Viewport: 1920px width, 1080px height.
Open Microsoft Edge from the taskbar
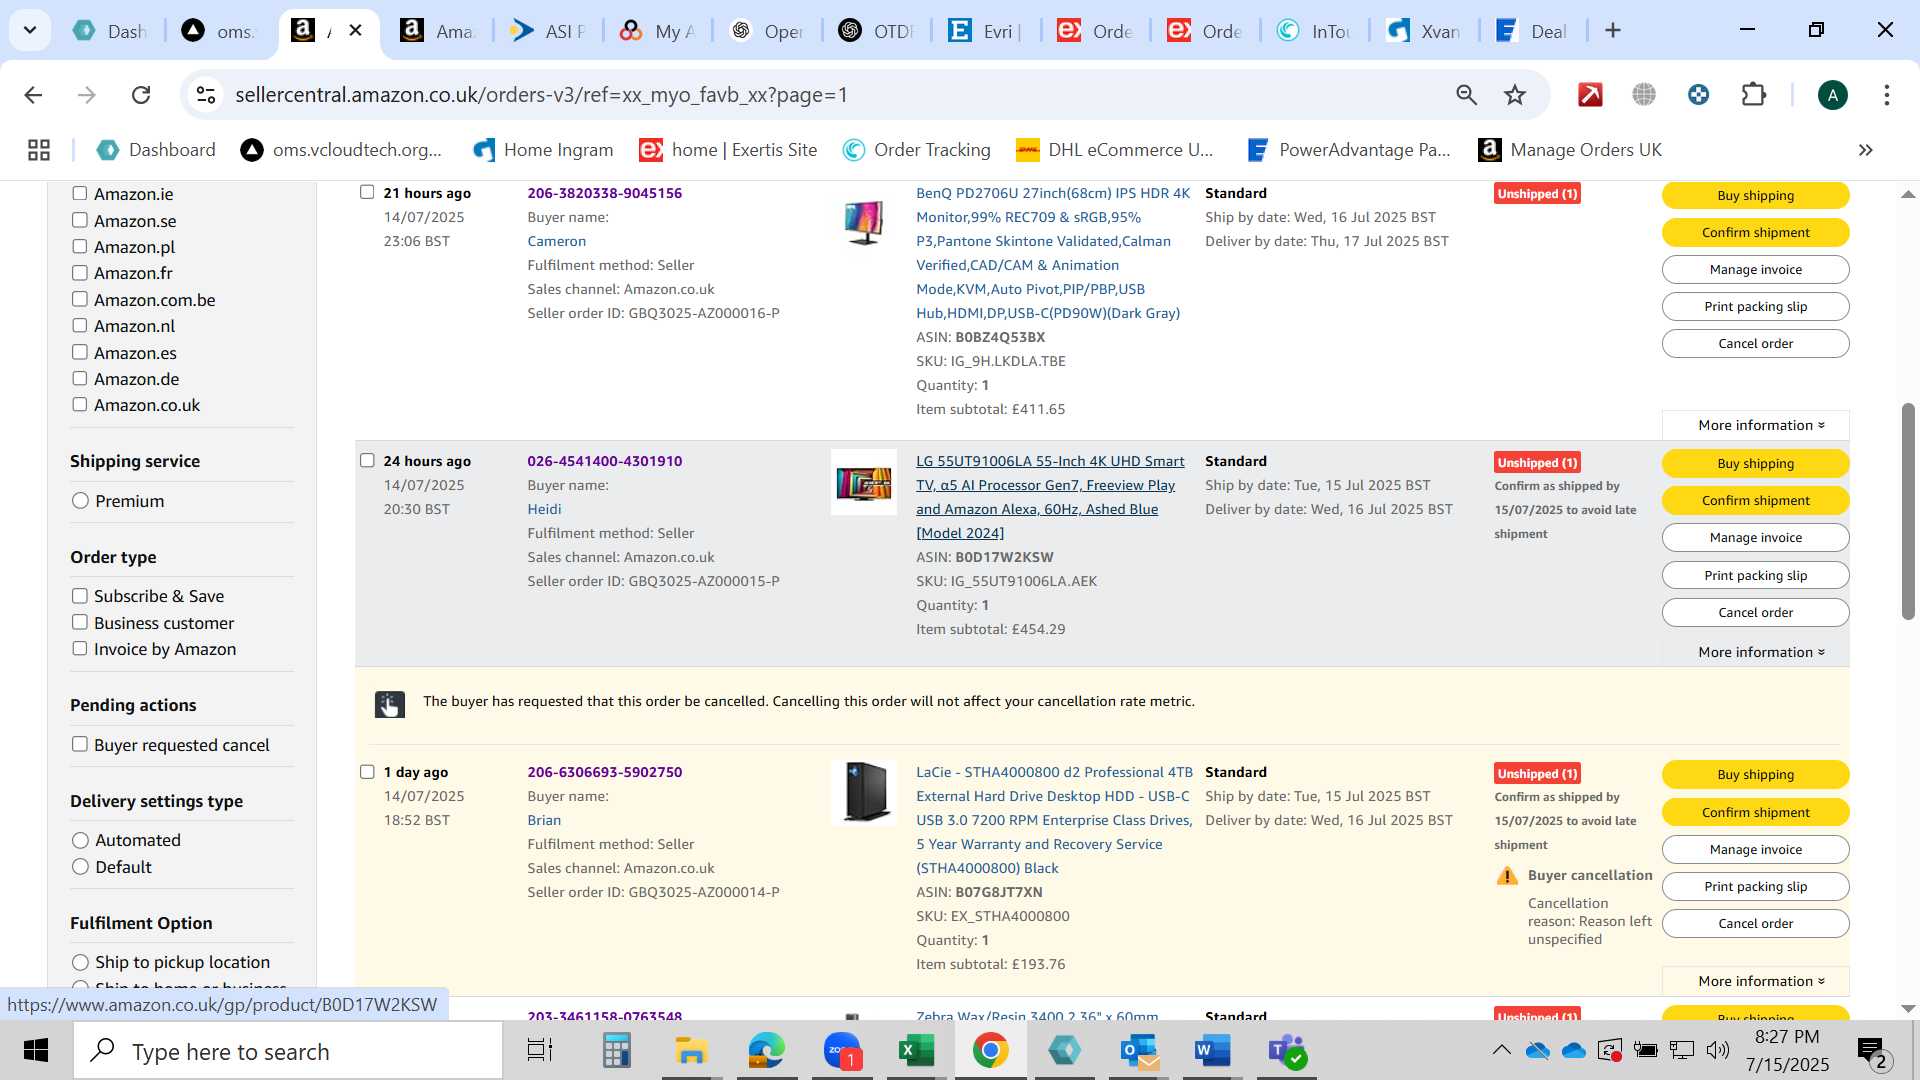pos(766,1051)
